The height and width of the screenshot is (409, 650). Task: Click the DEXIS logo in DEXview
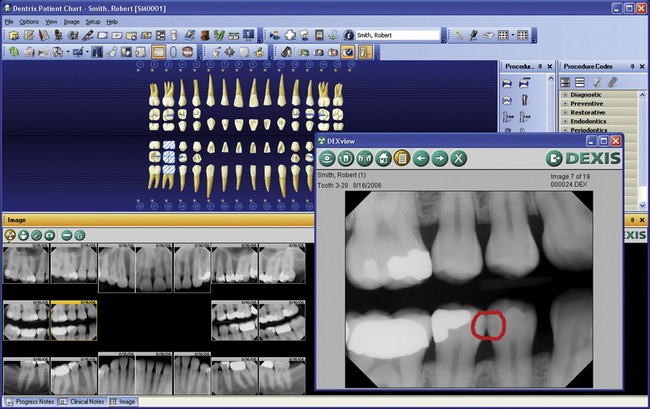tap(583, 158)
